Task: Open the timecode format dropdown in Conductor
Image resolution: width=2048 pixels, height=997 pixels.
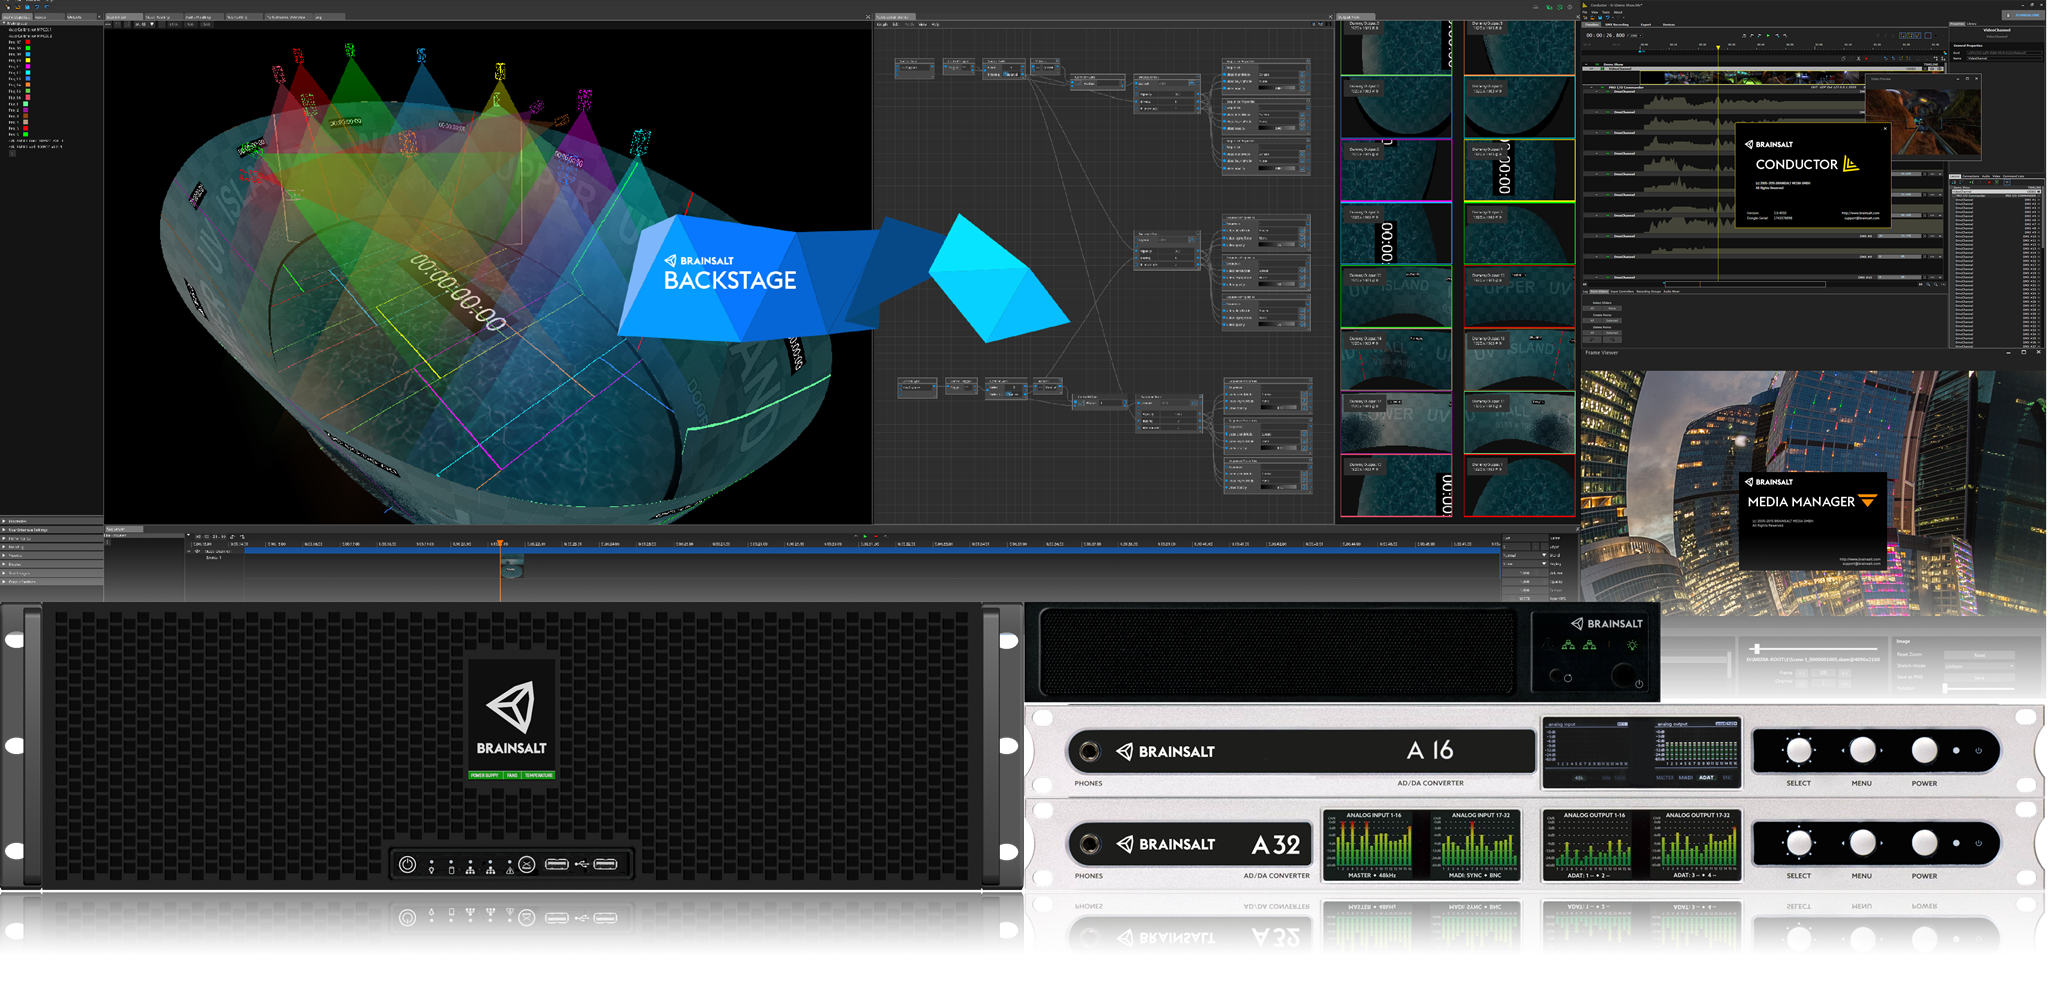Action: [1640, 35]
